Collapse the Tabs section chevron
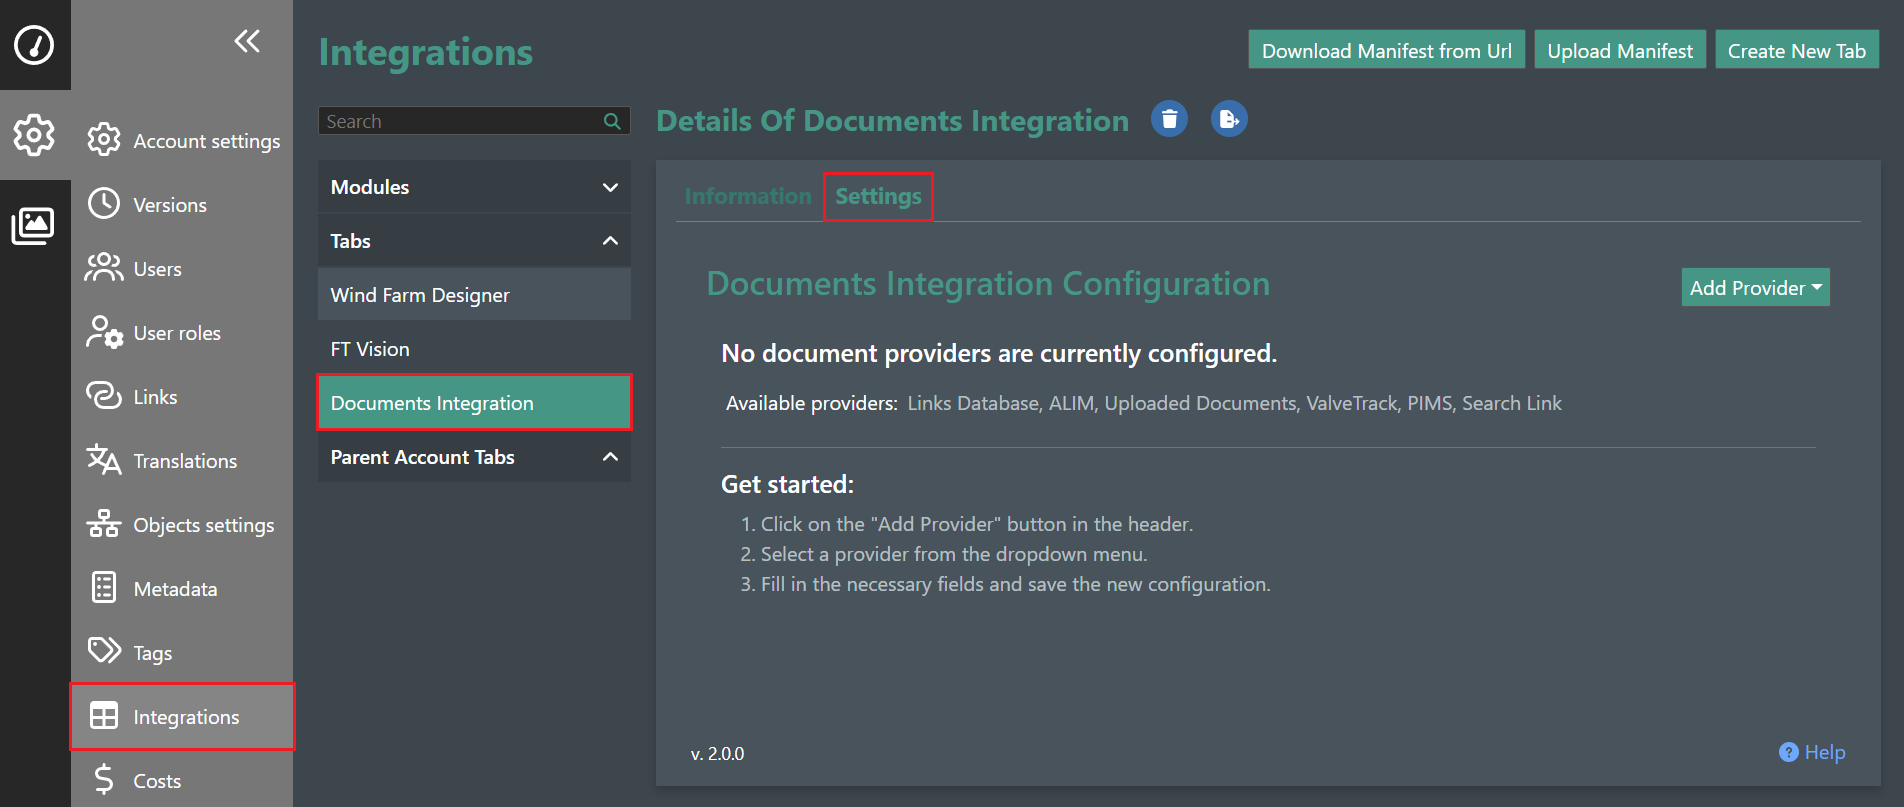 point(610,241)
